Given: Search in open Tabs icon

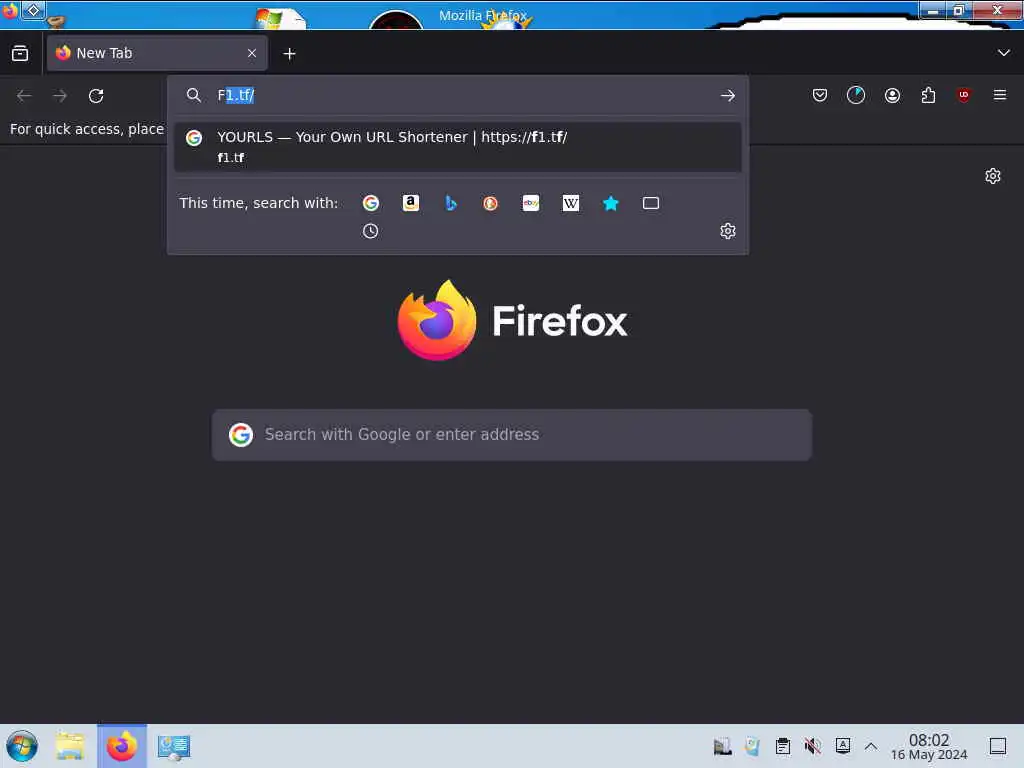Looking at the screenshot, I should pyautogui.click(x=650, y=203).
